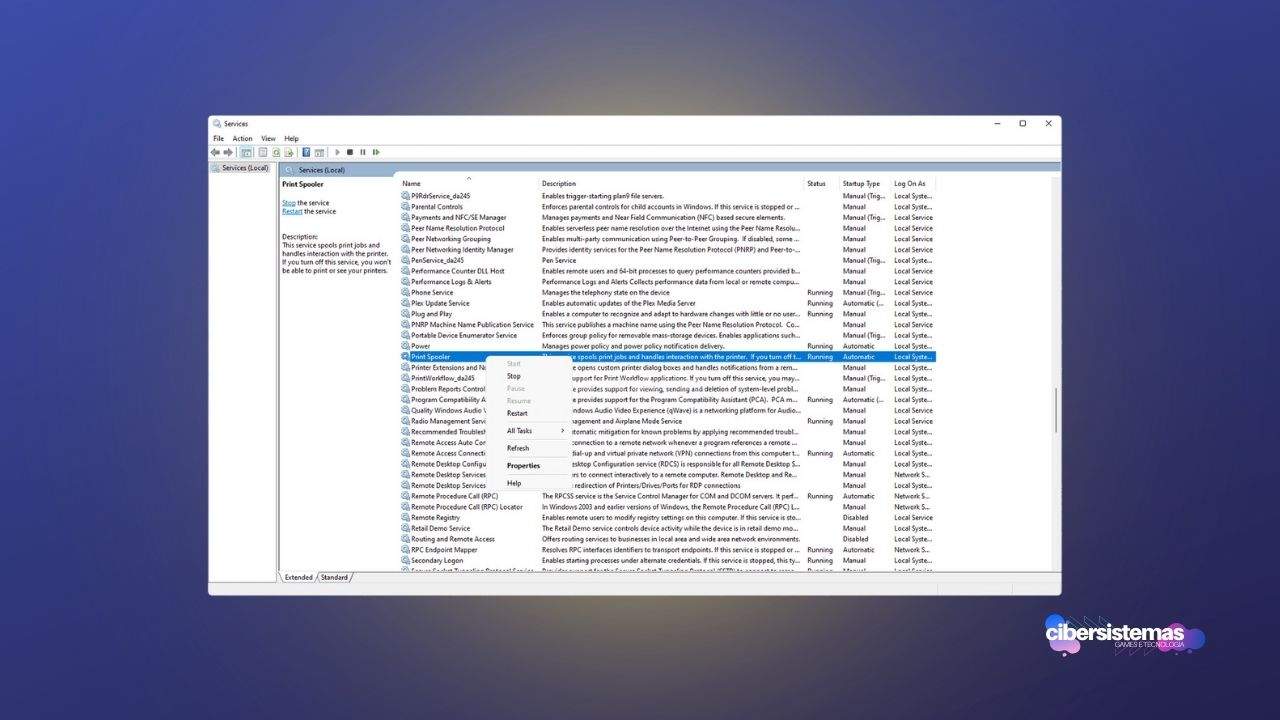Open the Help menu in menu bar
This screenshot has width=1280, height=720.
coord(291,139)
